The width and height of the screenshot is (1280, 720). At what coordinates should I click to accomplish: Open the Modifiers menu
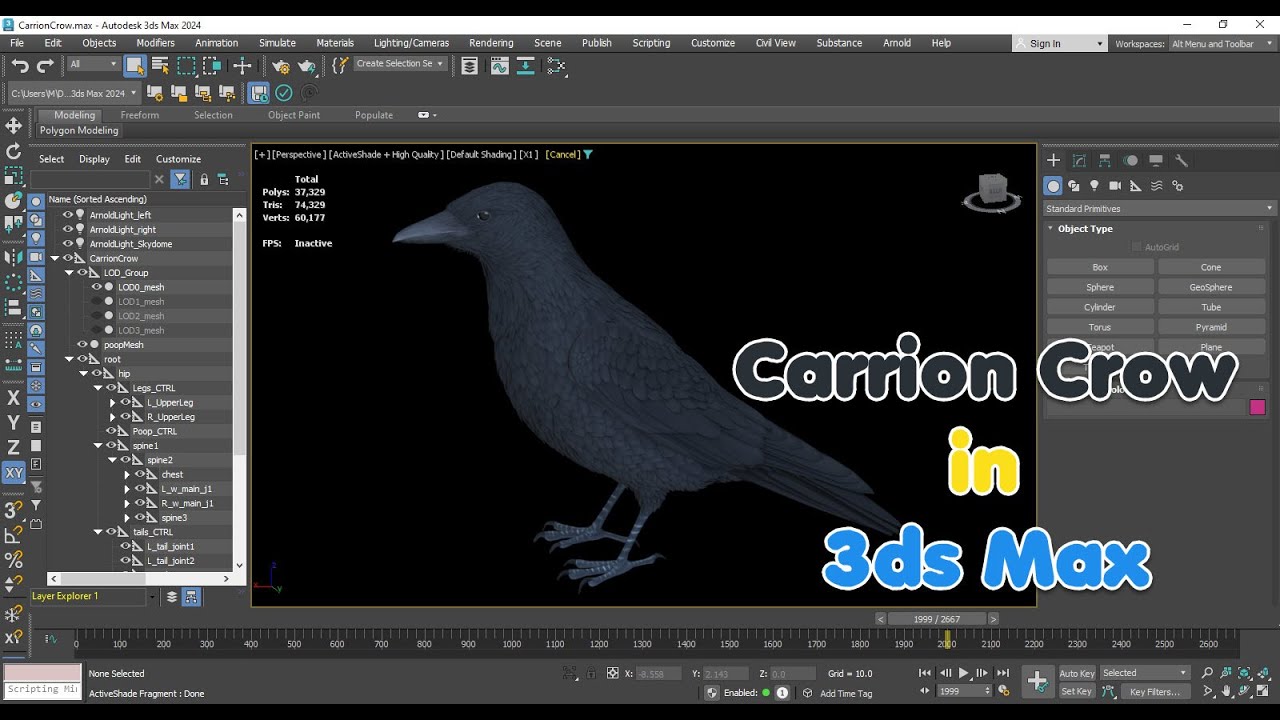click(156, 43)
